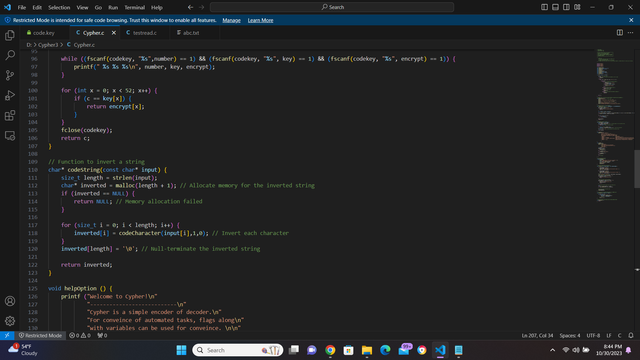Click the Manage link in Restricted Mode banner
This screenshot has width=640, height=360.
(x=231, y=20)
